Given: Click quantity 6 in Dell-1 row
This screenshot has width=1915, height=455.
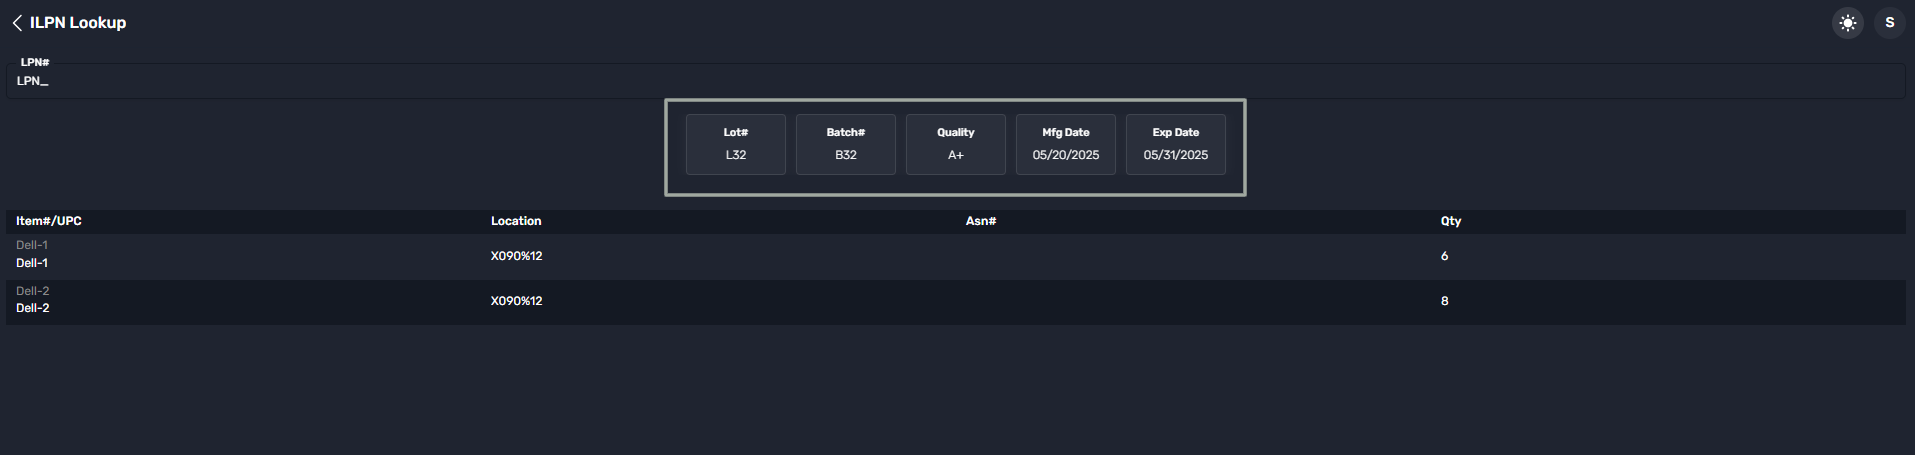Looking at the screenshot, I should click(1444, 256).
